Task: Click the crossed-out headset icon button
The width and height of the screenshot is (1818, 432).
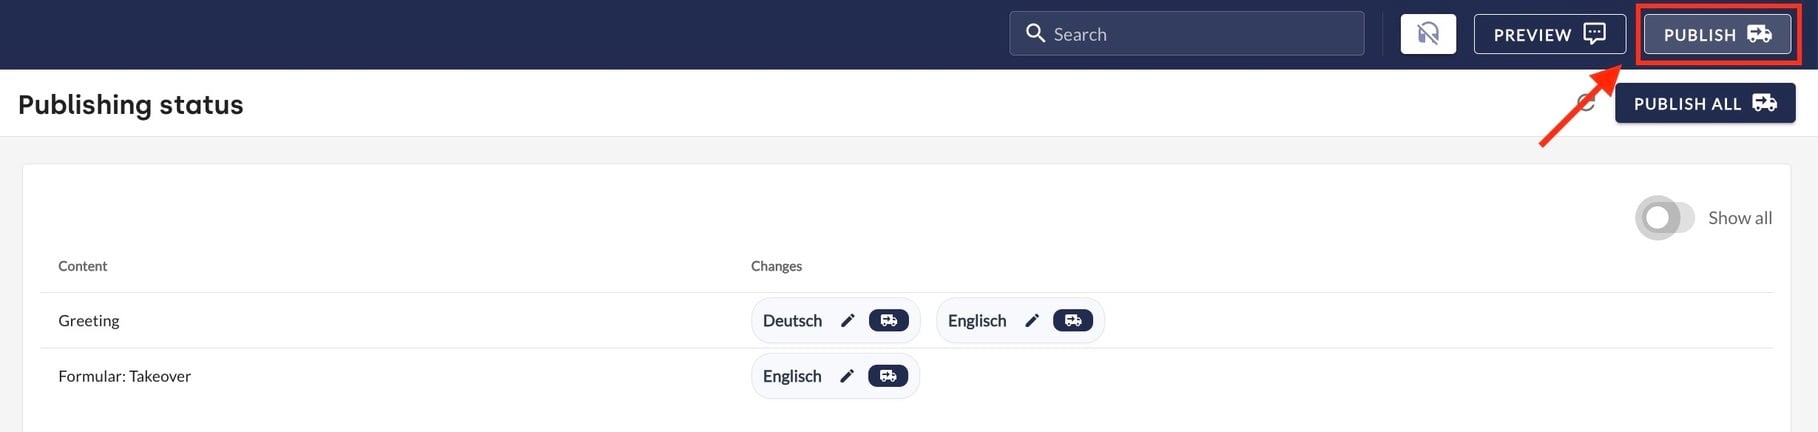Action: click(1428, 34)
